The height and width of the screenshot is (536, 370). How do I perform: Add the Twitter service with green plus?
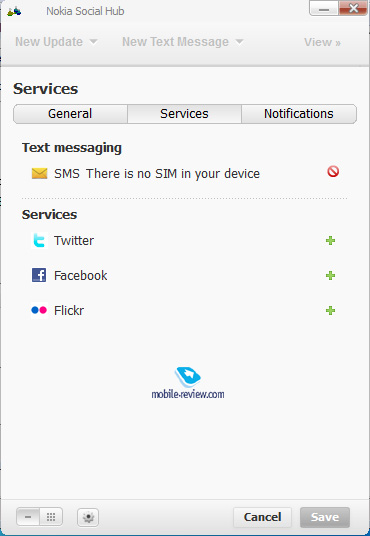click(x=330, y=241)
